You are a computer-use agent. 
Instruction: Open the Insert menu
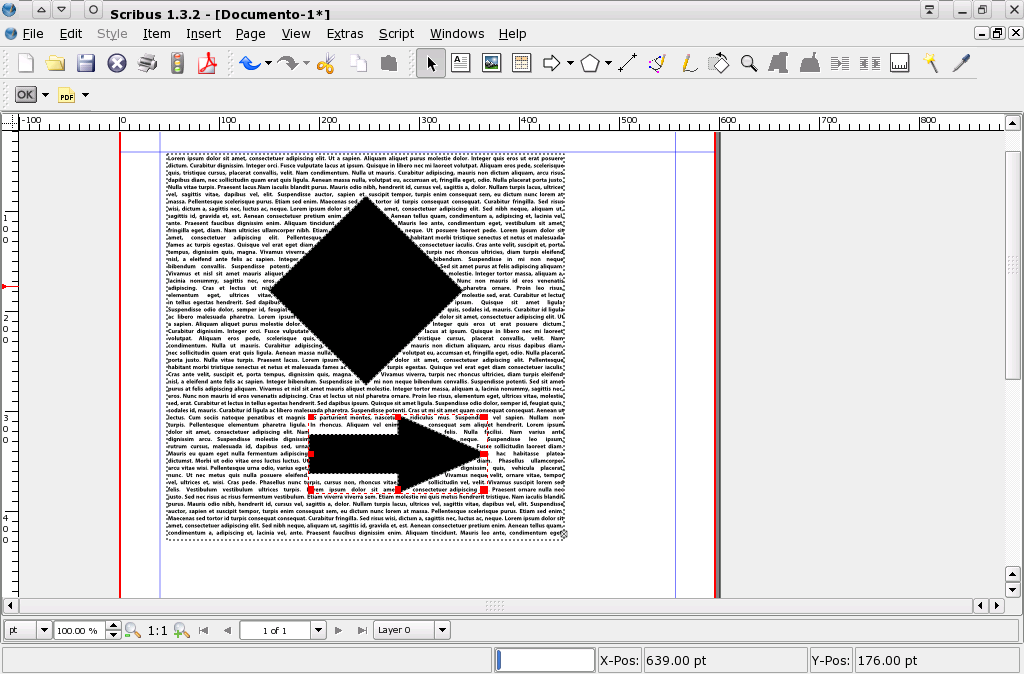[203, 33]
